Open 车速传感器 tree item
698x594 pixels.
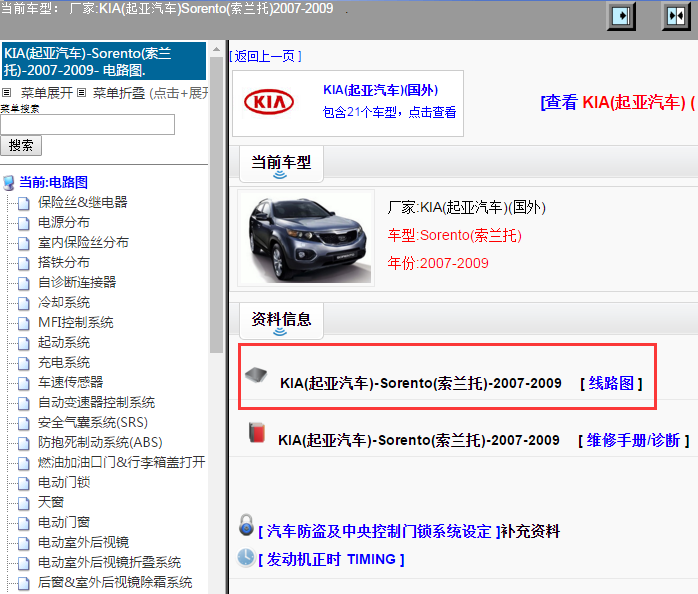tap(70, 382)
